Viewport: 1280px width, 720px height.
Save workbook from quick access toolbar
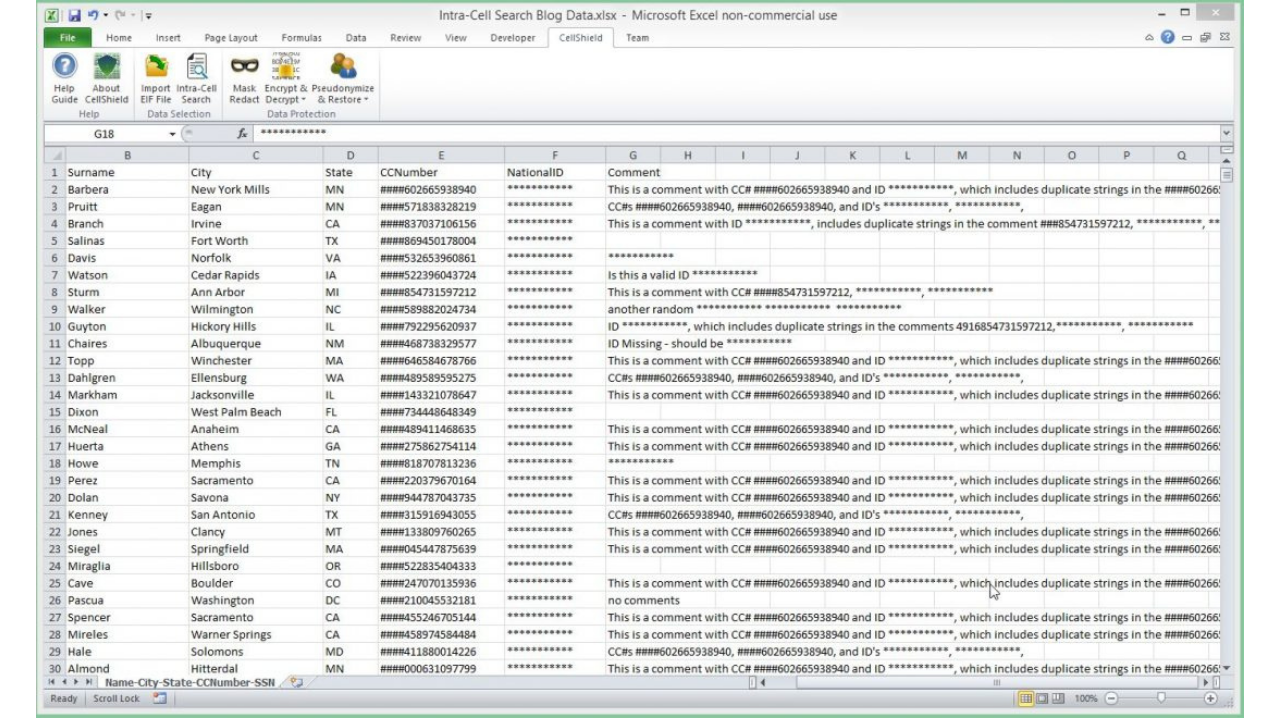pyautogui.click(x=75, y=15)
